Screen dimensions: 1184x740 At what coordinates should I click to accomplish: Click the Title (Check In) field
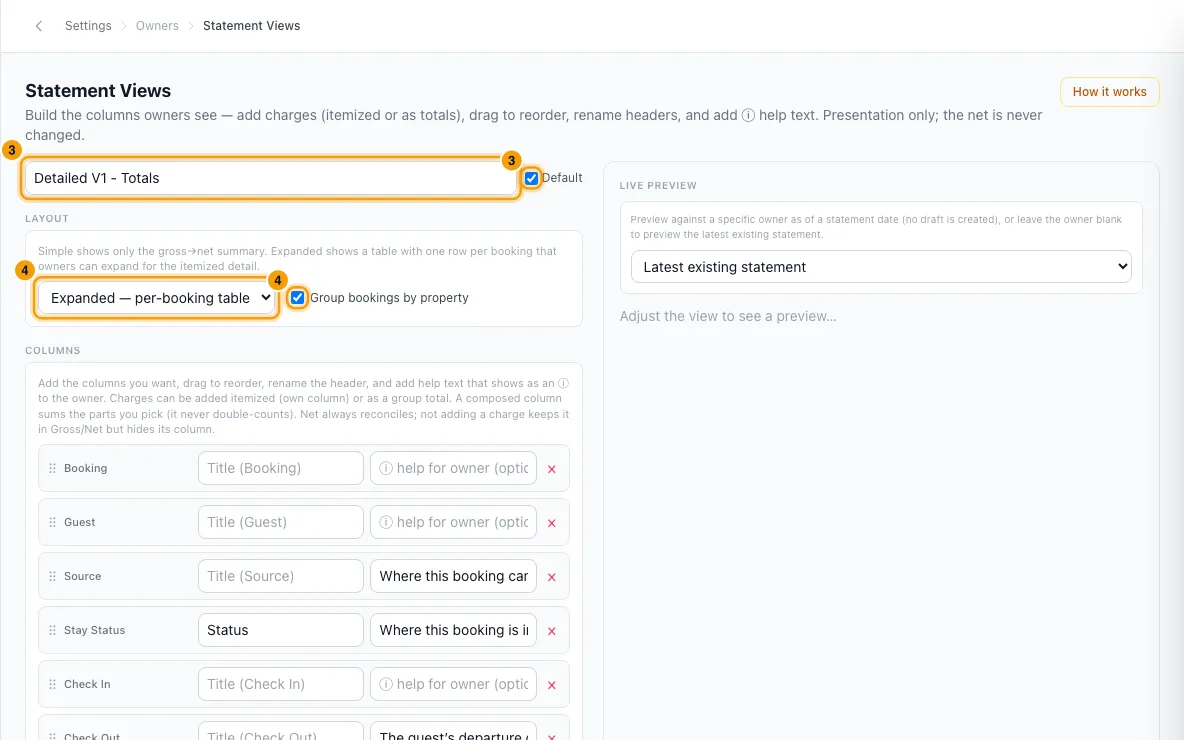point(281,684)
